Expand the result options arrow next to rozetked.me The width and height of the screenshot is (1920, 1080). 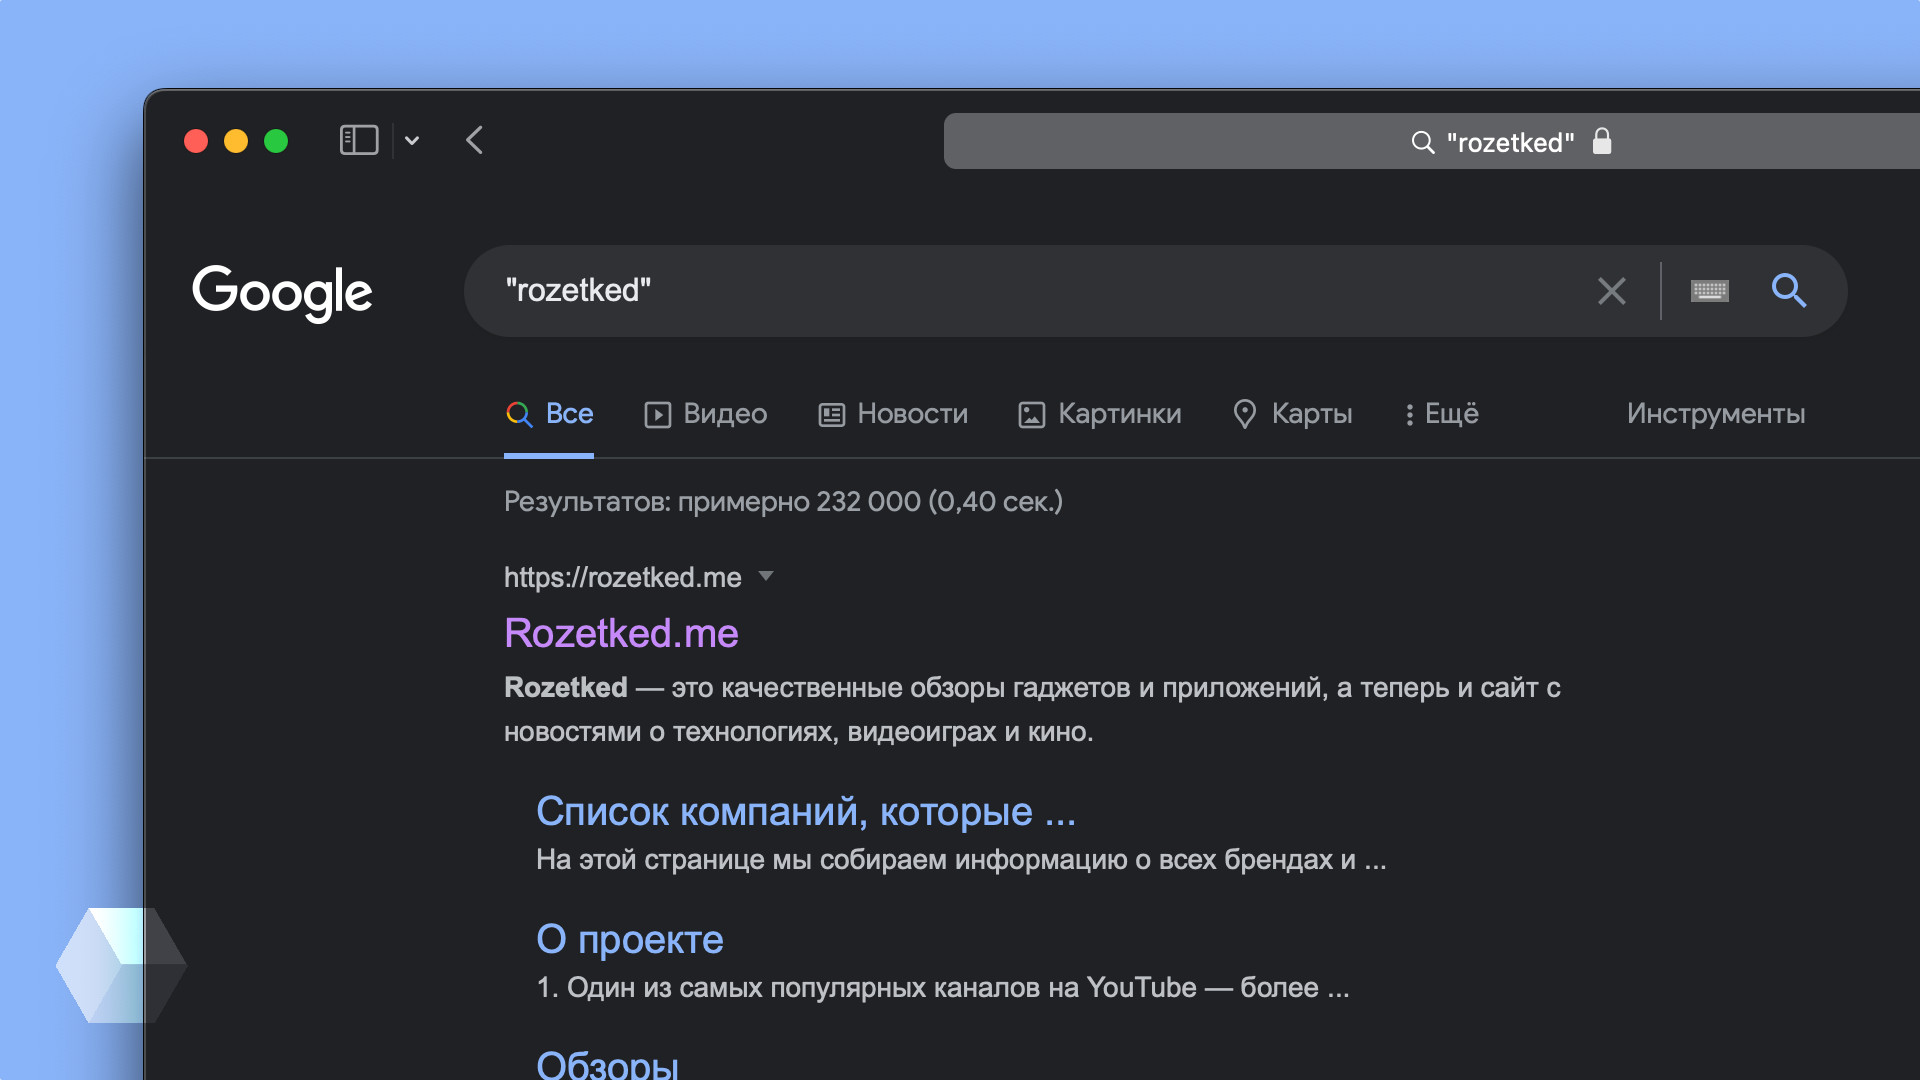pyautogui.click(x=766, y=576)
